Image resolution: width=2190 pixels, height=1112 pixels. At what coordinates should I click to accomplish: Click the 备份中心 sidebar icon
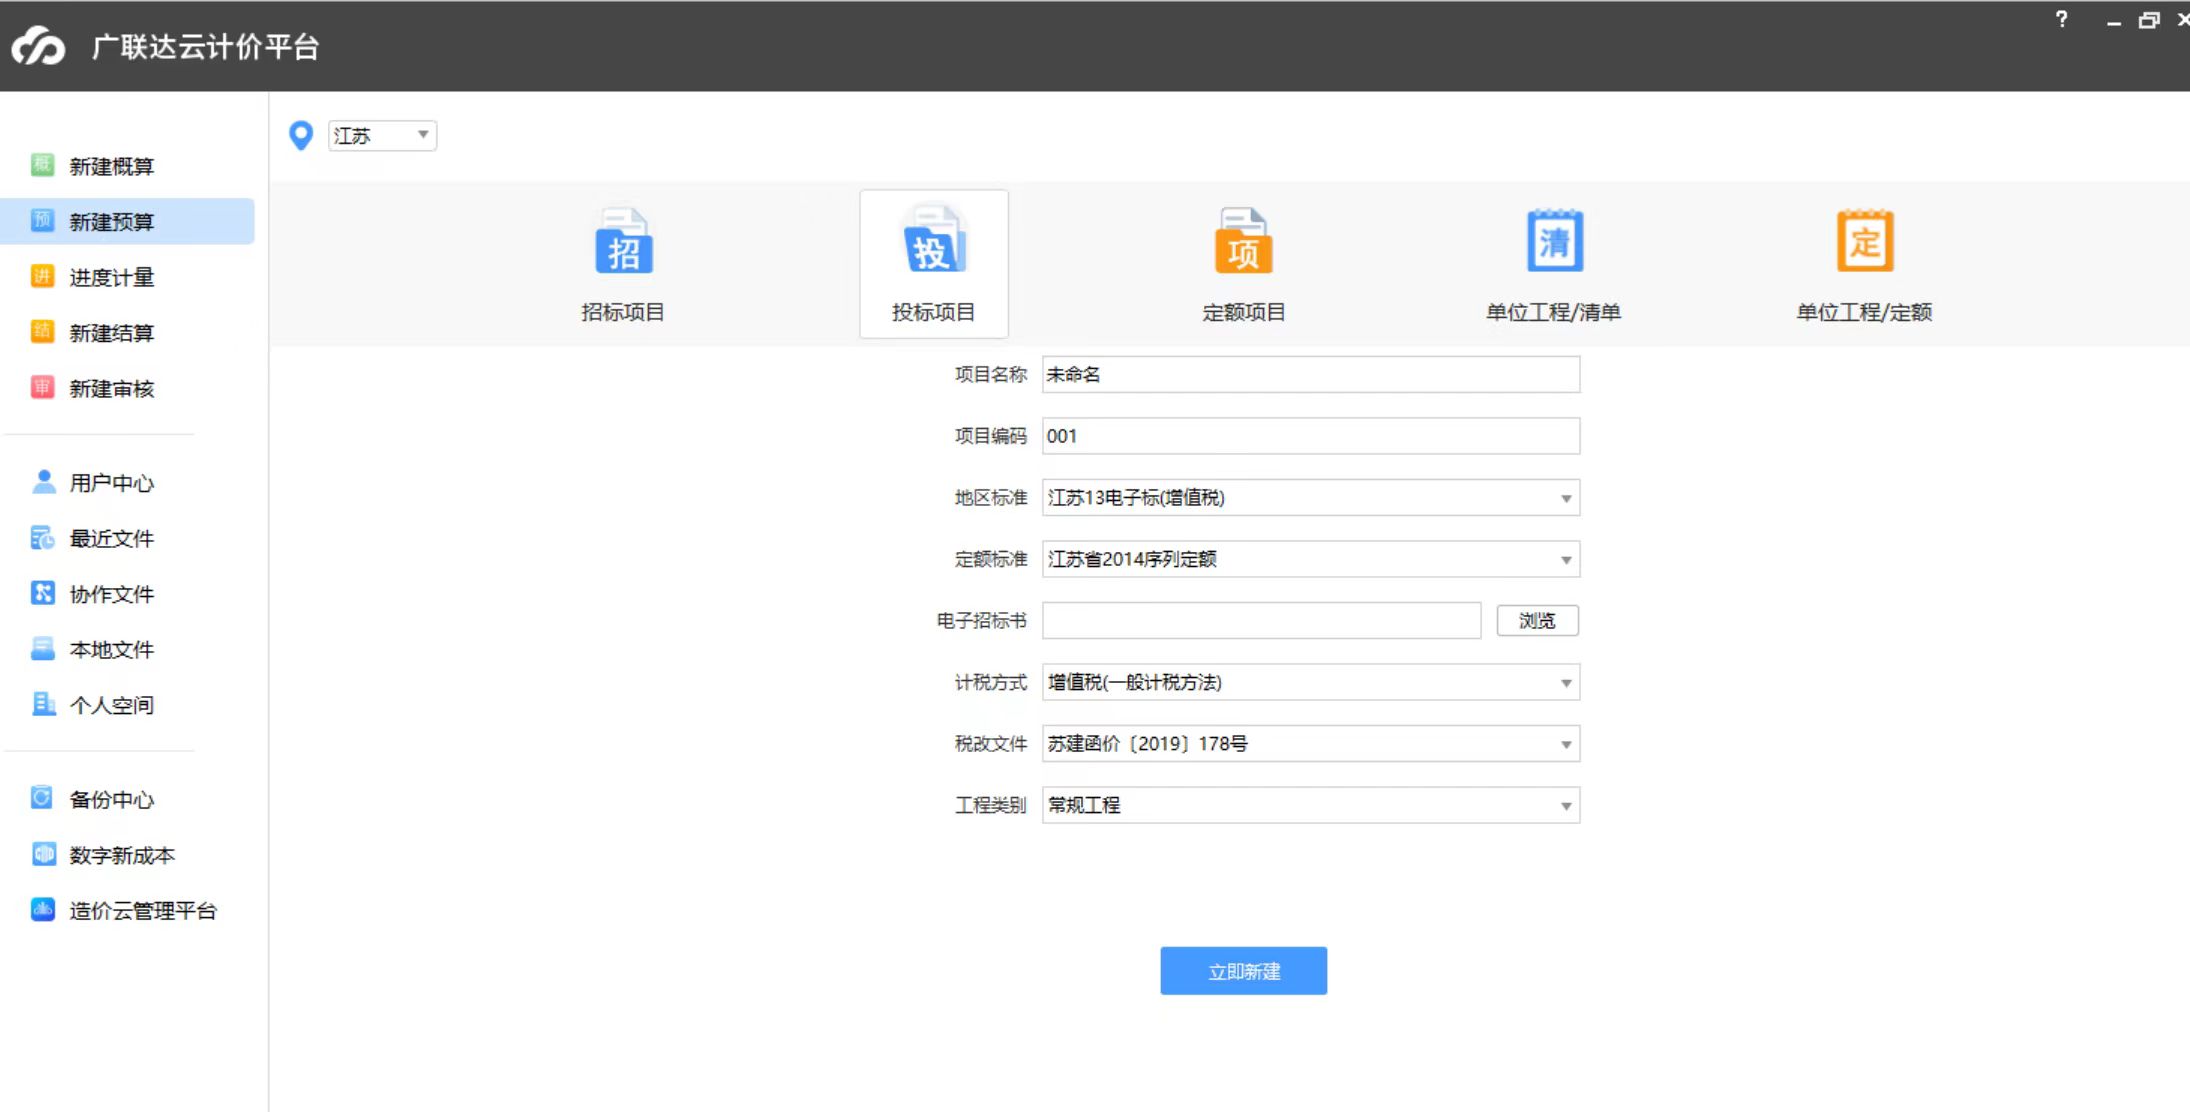point(42,798)
